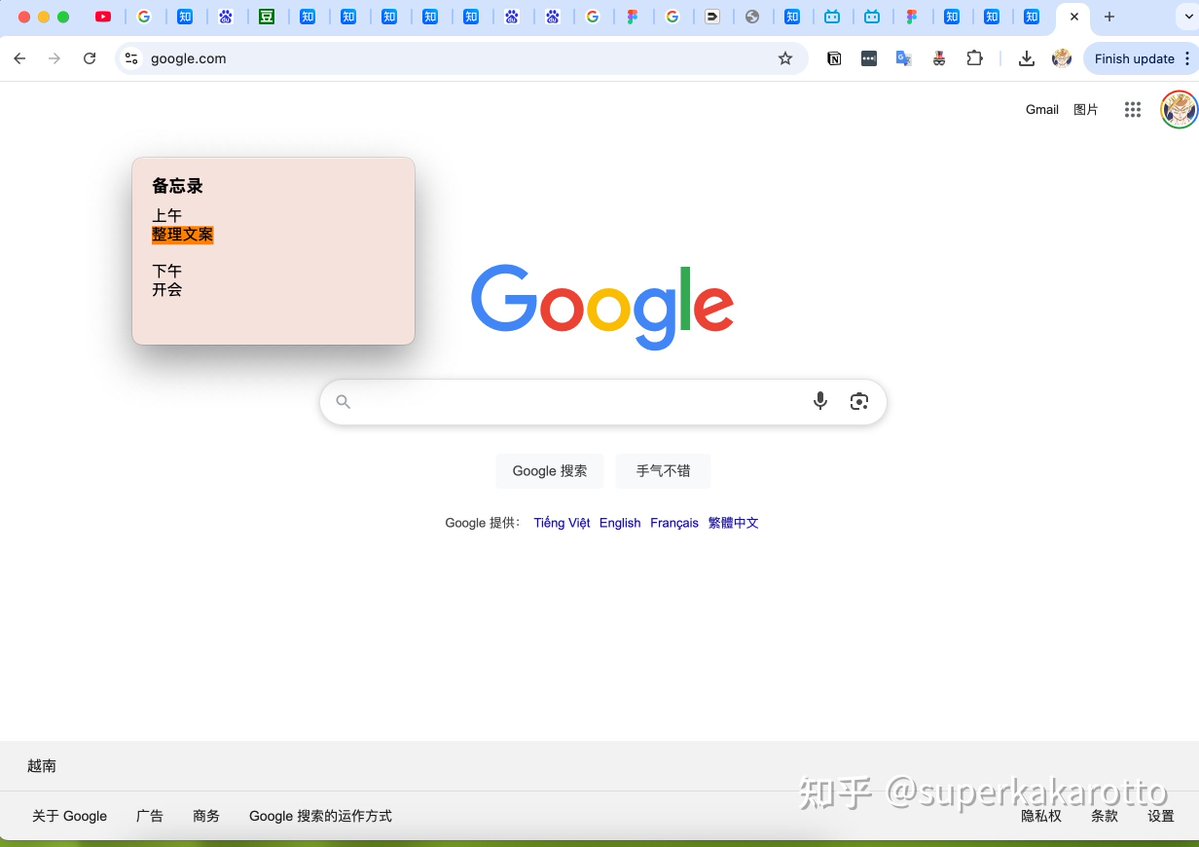Screen dimensions: 1199x847
Task: Click the Google logo
Action: click(x=603, y=307)
